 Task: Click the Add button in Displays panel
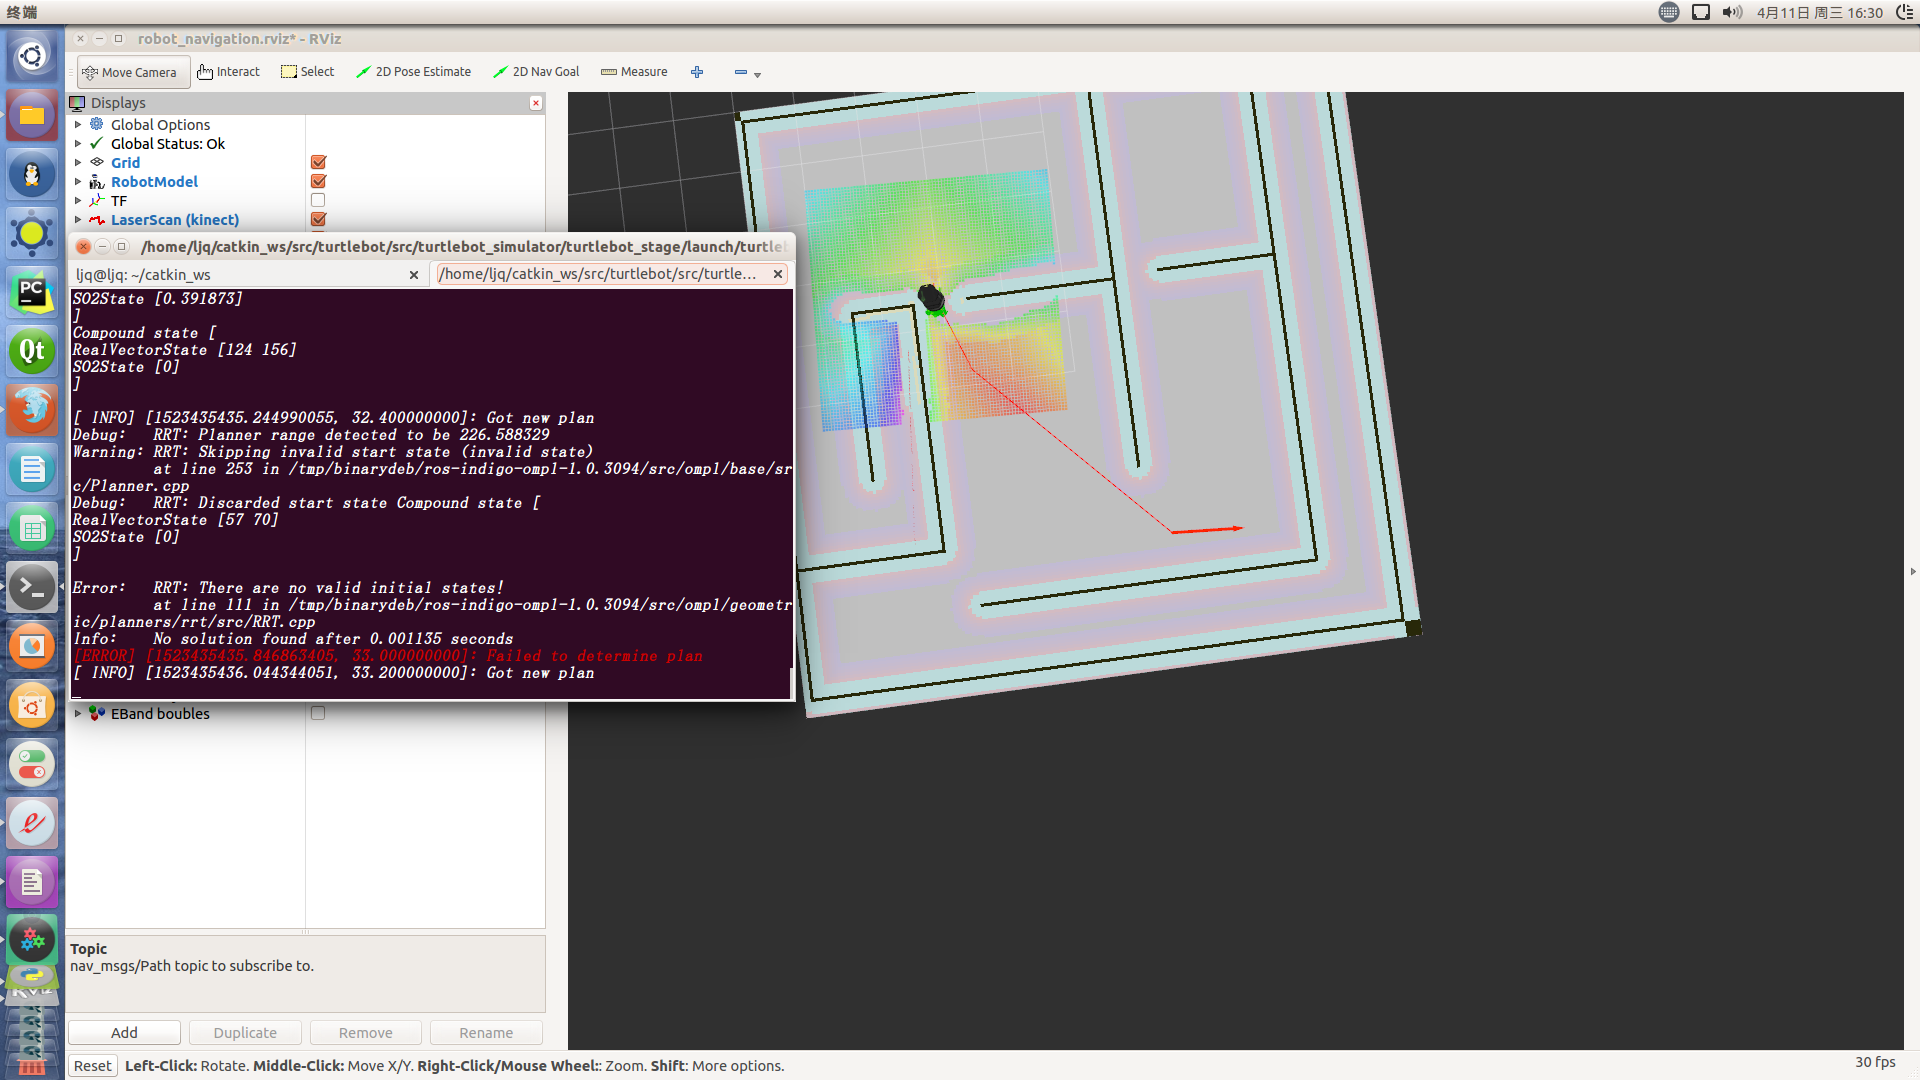click(124, 1033)
